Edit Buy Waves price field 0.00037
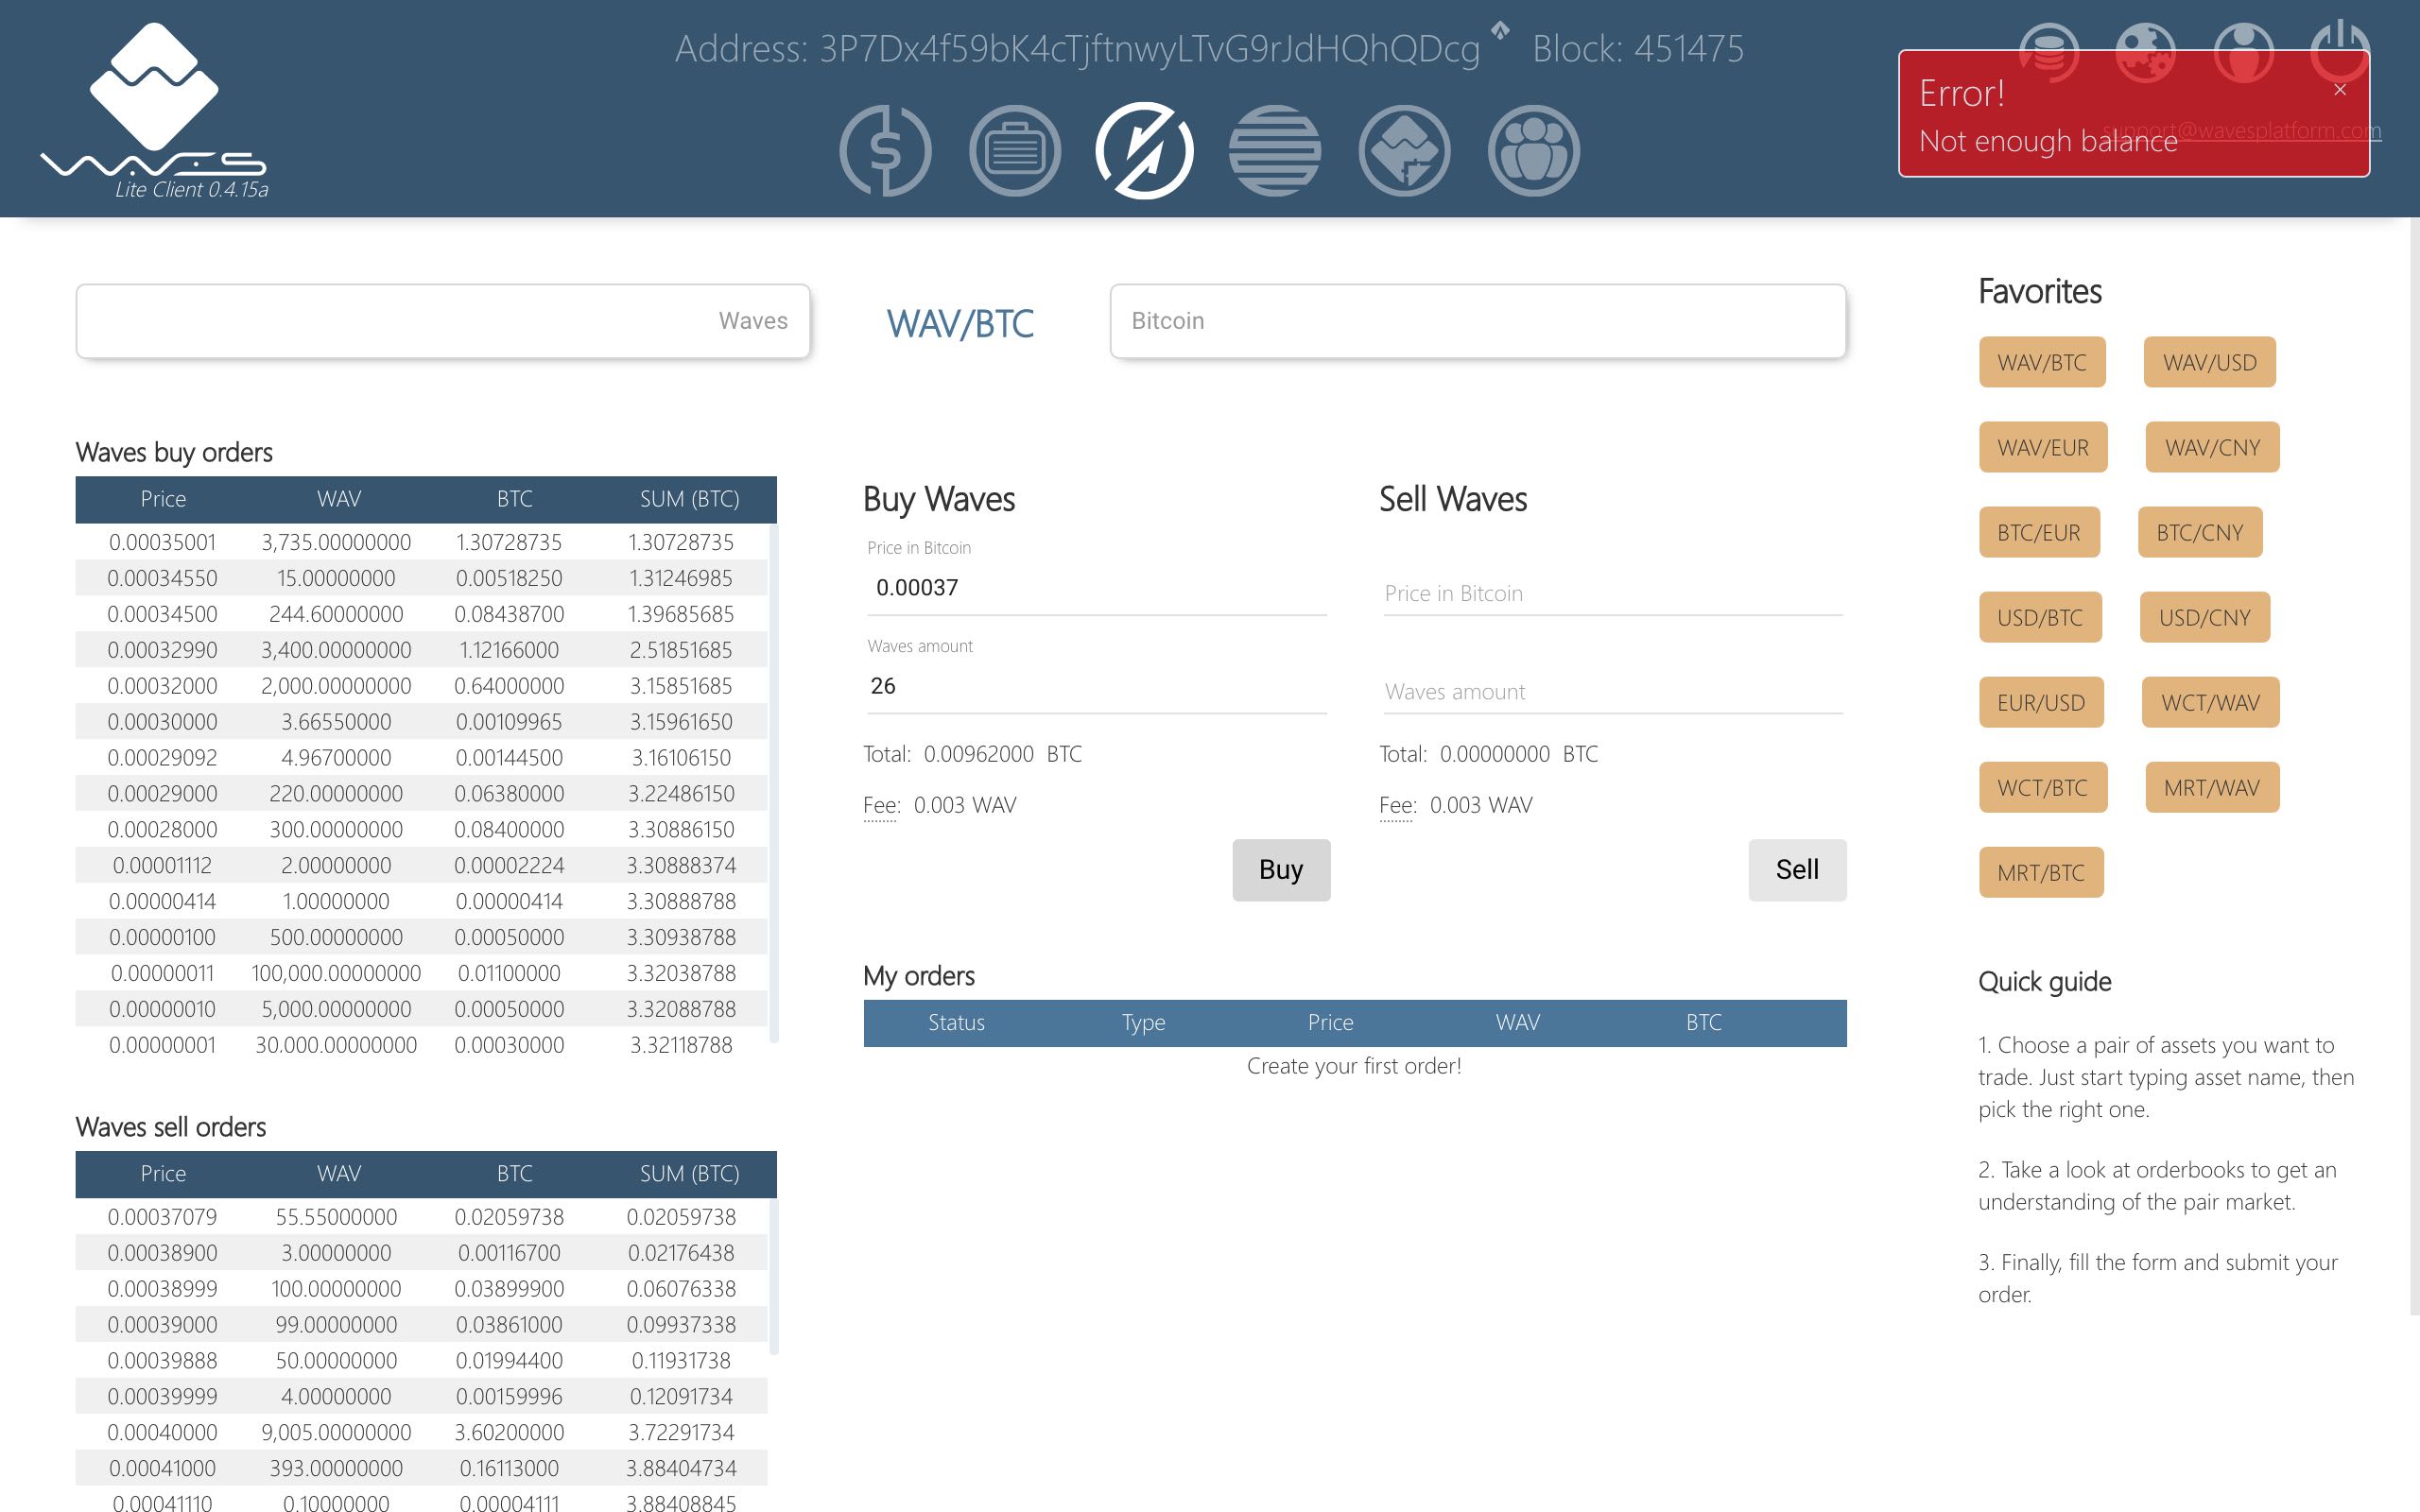Viewport: 2420px width, 1512px height. [1096, 588]
